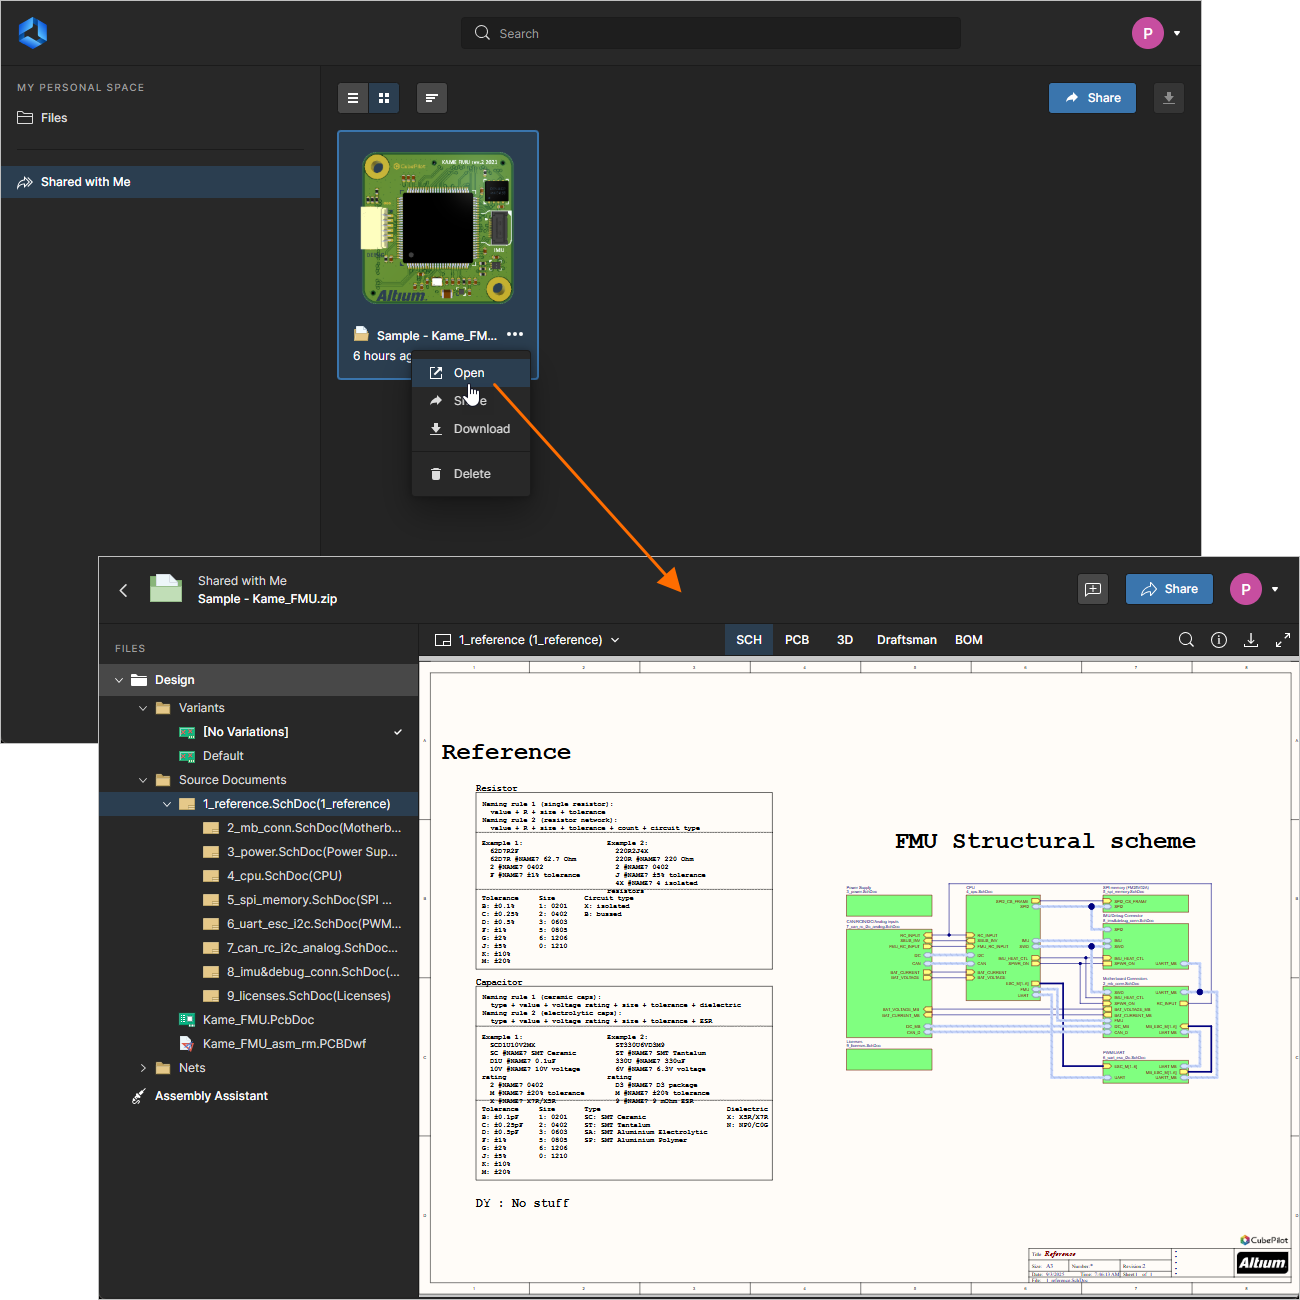Open the Shared with Me section

[85, 181]
